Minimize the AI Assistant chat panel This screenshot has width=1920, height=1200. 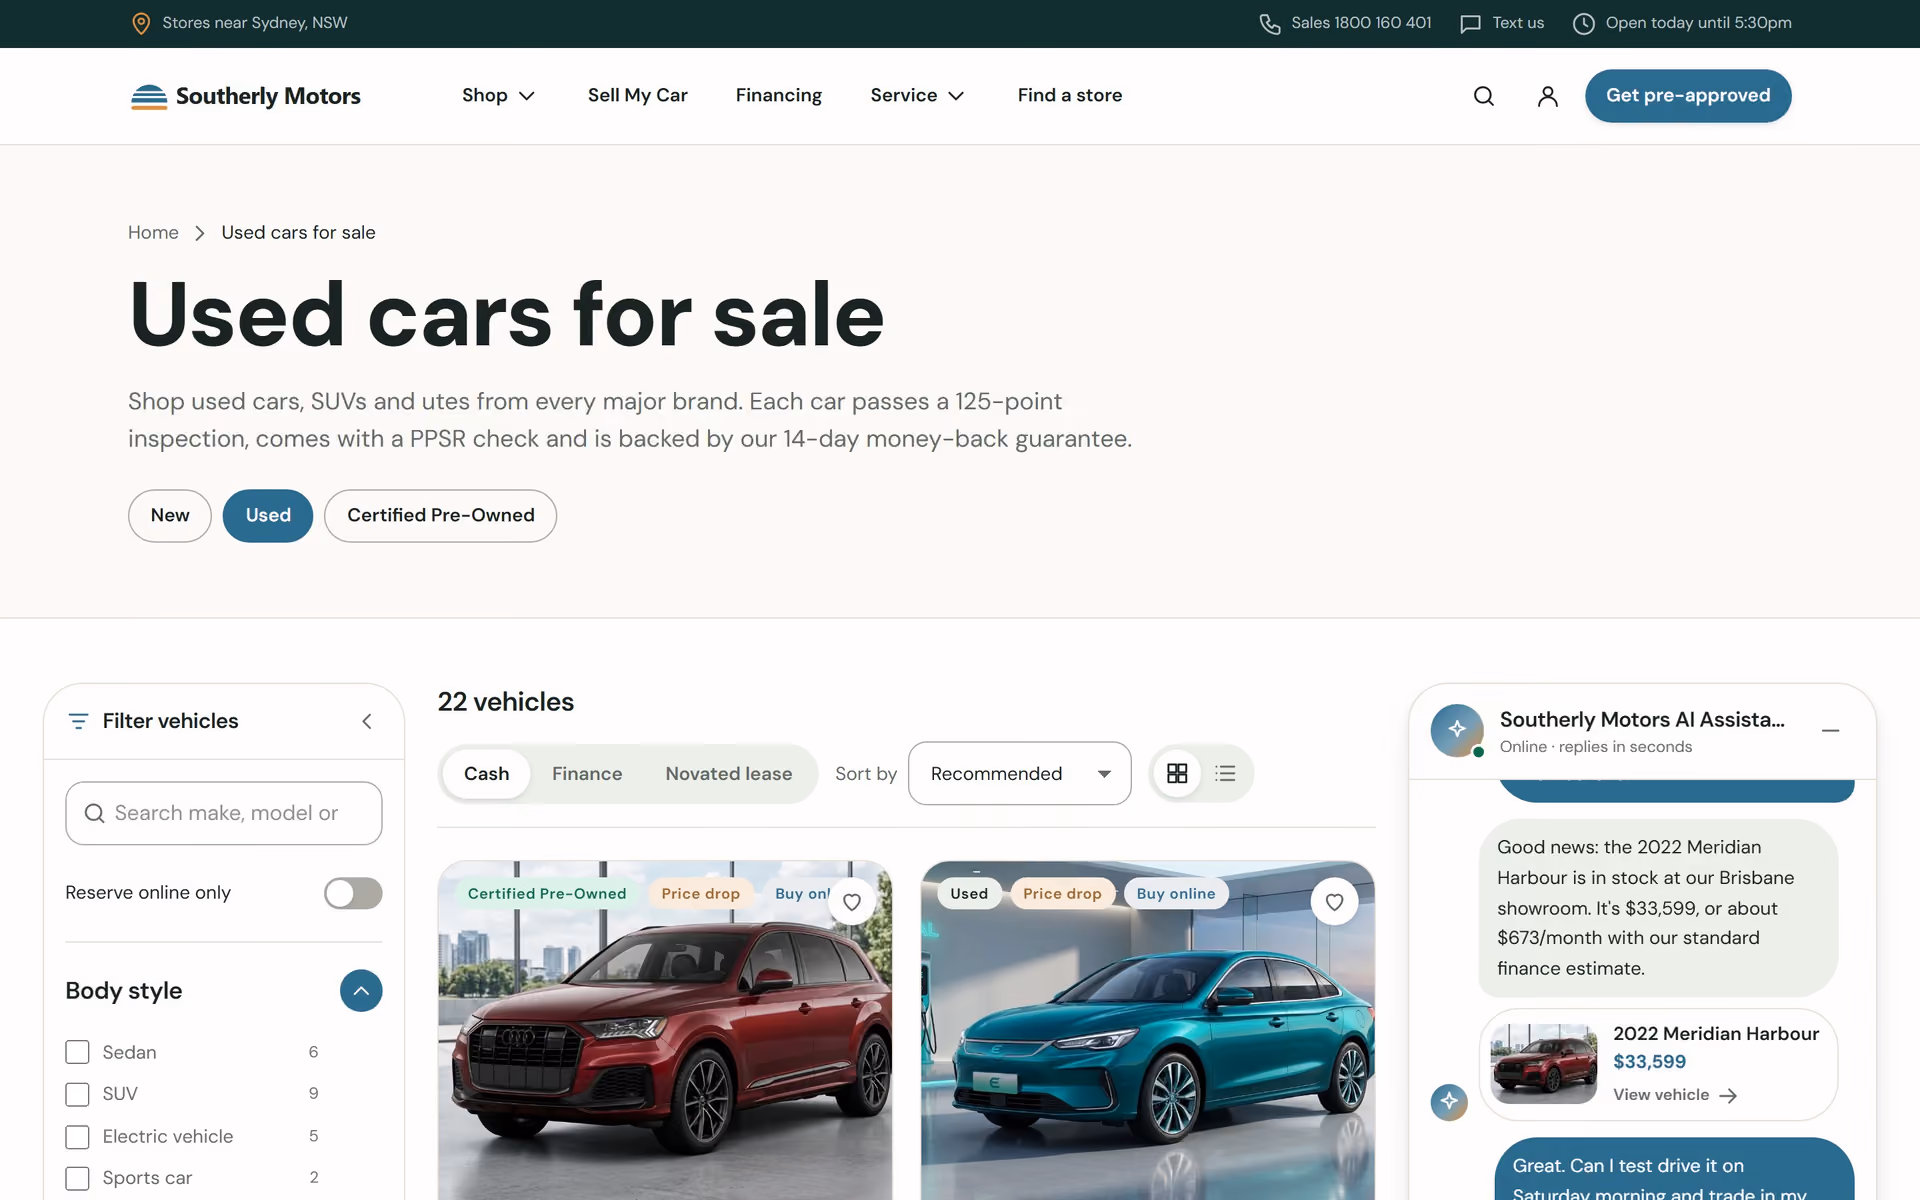click(x=1830, y=731)
